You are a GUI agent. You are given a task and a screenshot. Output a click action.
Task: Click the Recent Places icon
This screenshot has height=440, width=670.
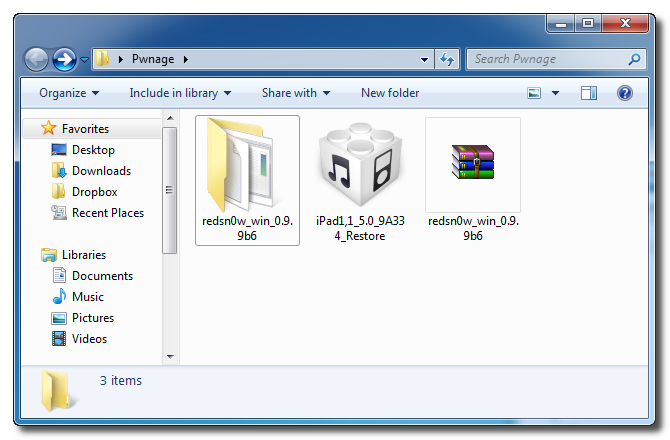(x=59, y=212)
